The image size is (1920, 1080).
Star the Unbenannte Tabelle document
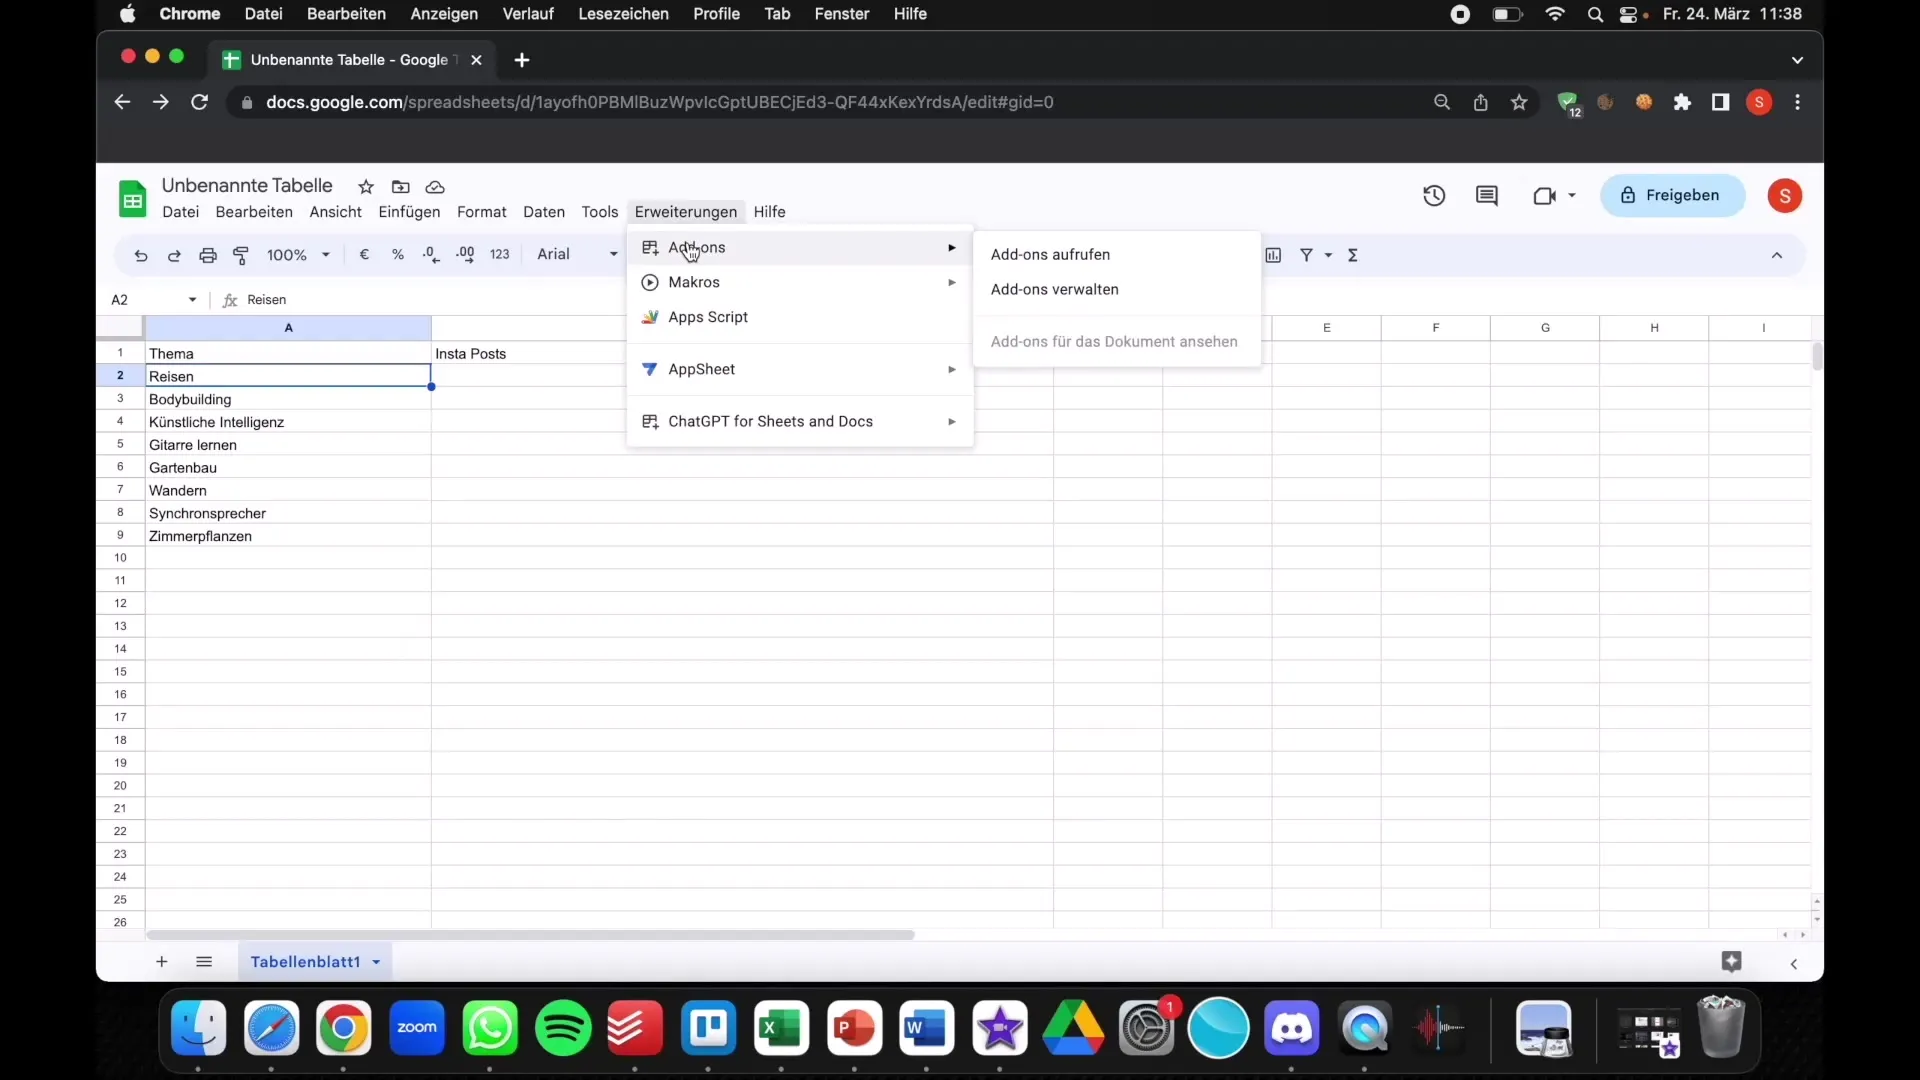pyautogui.click(x=366, y=187)
